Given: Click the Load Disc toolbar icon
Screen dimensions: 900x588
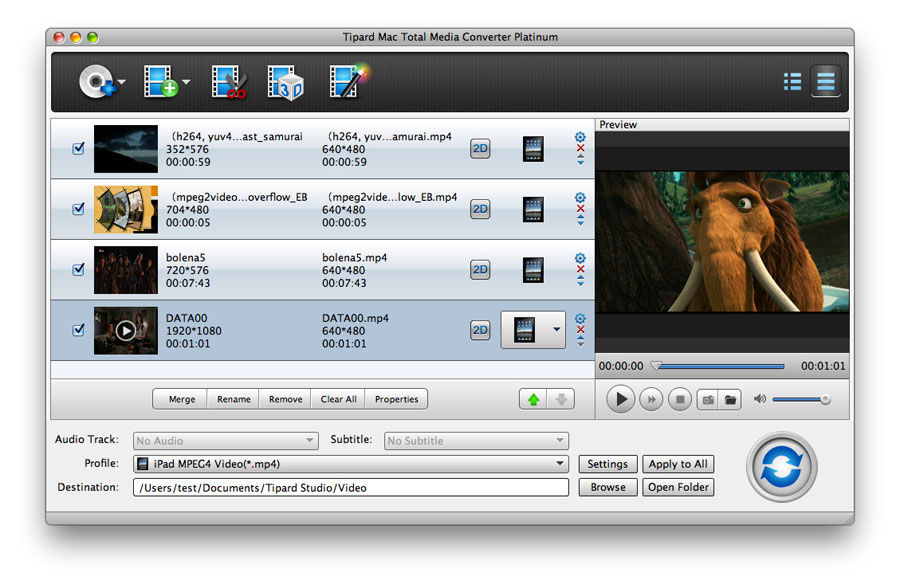Looking at the screenshot, I should pos(97,82).
